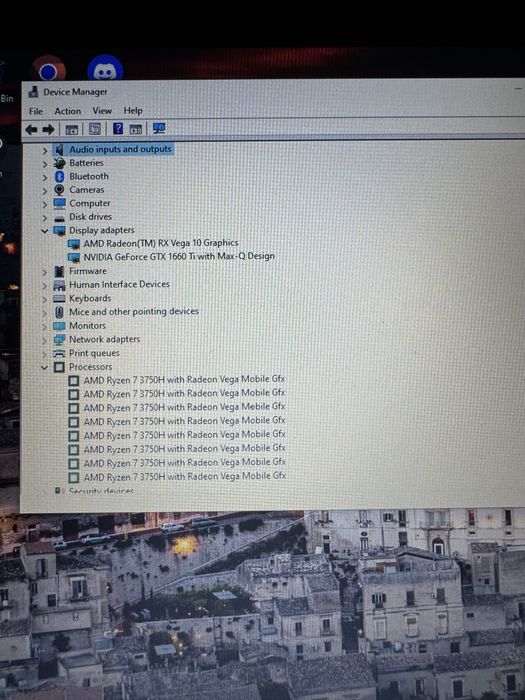Select the Human Interface Devices label
Screen dimensions: 525x700
tap(119, 284)
